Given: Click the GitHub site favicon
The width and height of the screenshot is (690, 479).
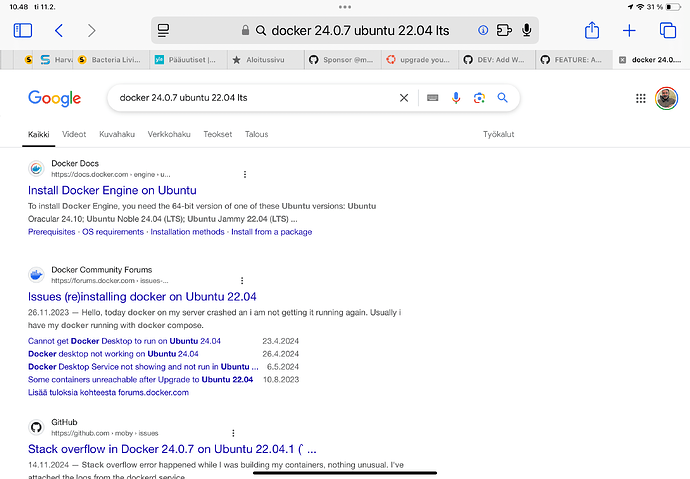Looking at the screenshot, I should point(36,427).
